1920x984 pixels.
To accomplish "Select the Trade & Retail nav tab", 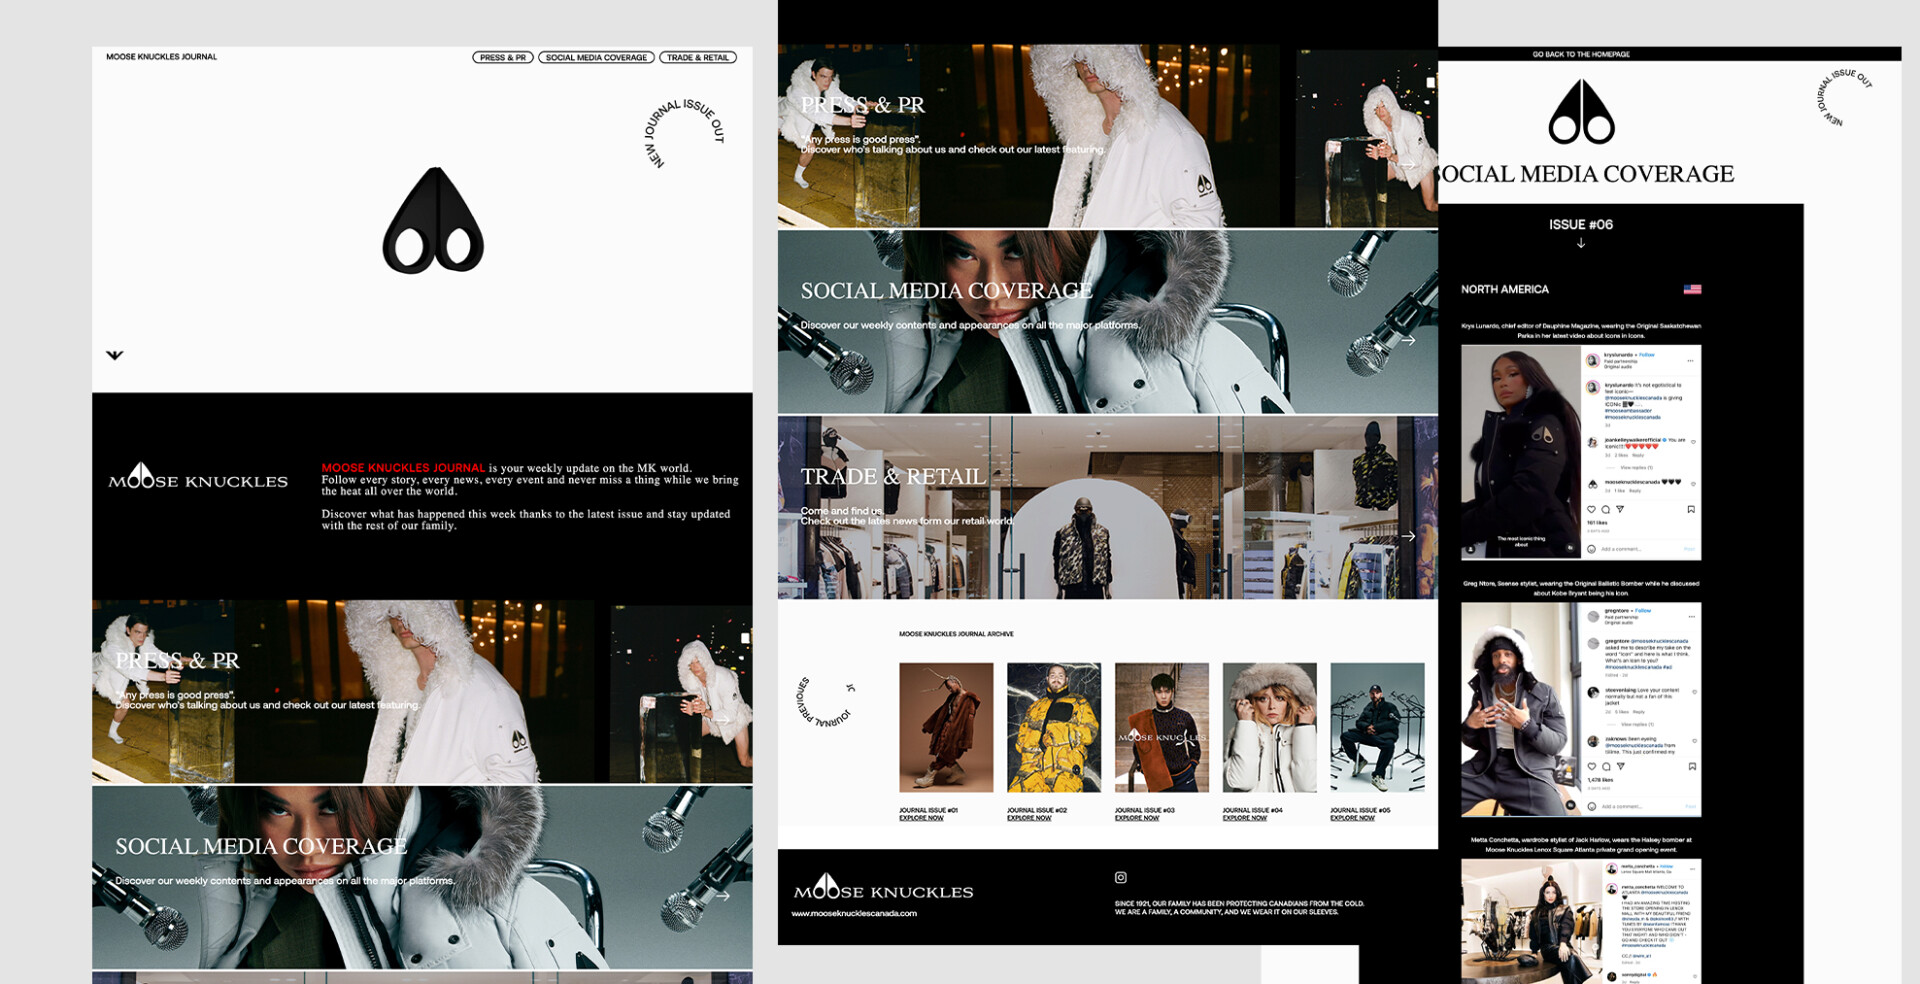I will tap(697, 58).
